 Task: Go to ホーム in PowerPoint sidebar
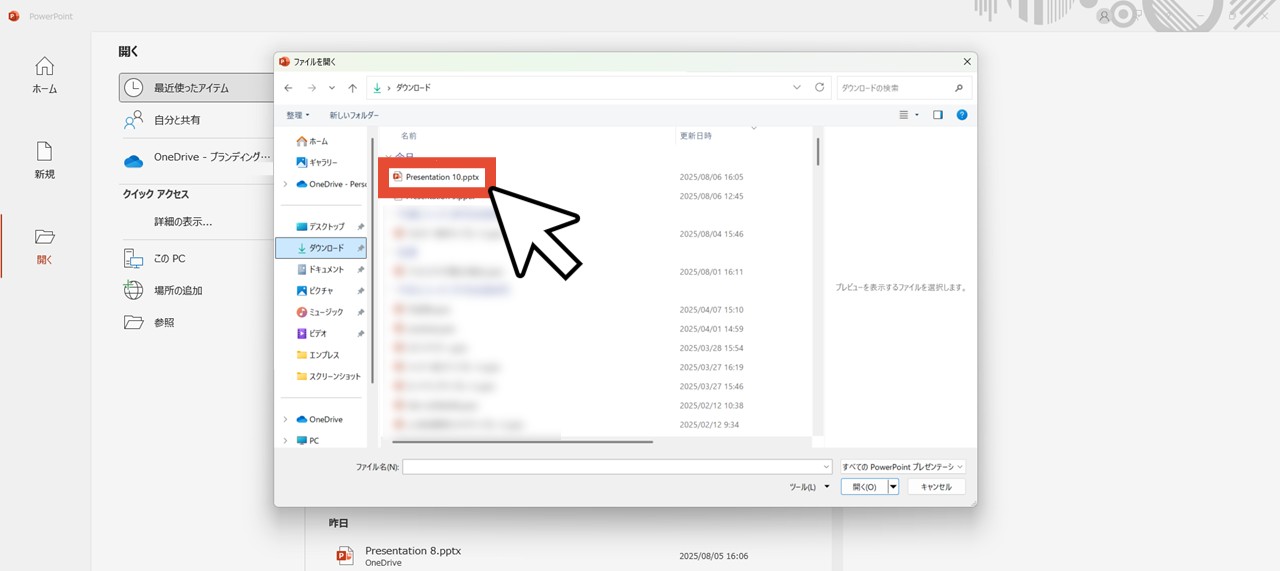click(x=45, y=75)
